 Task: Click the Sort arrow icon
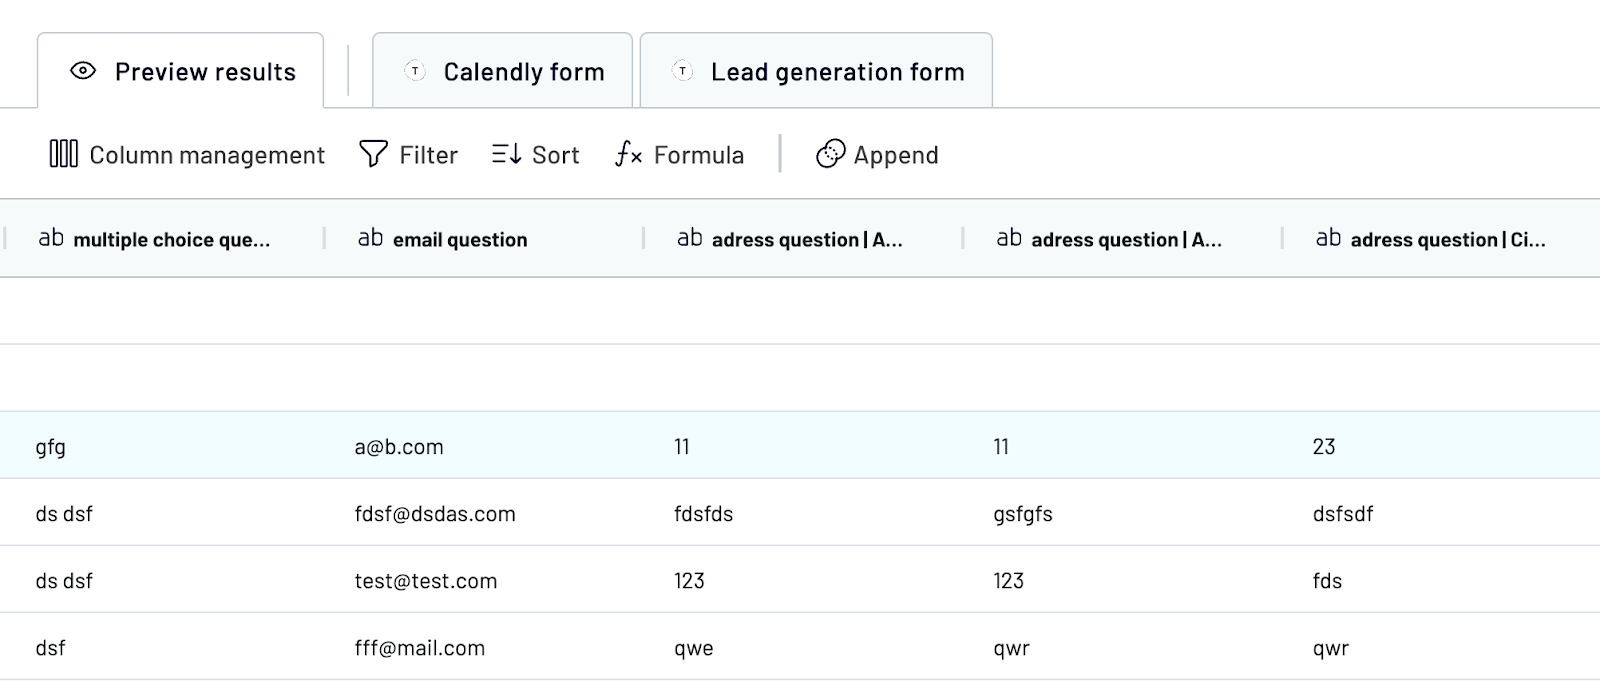[507, 154]
